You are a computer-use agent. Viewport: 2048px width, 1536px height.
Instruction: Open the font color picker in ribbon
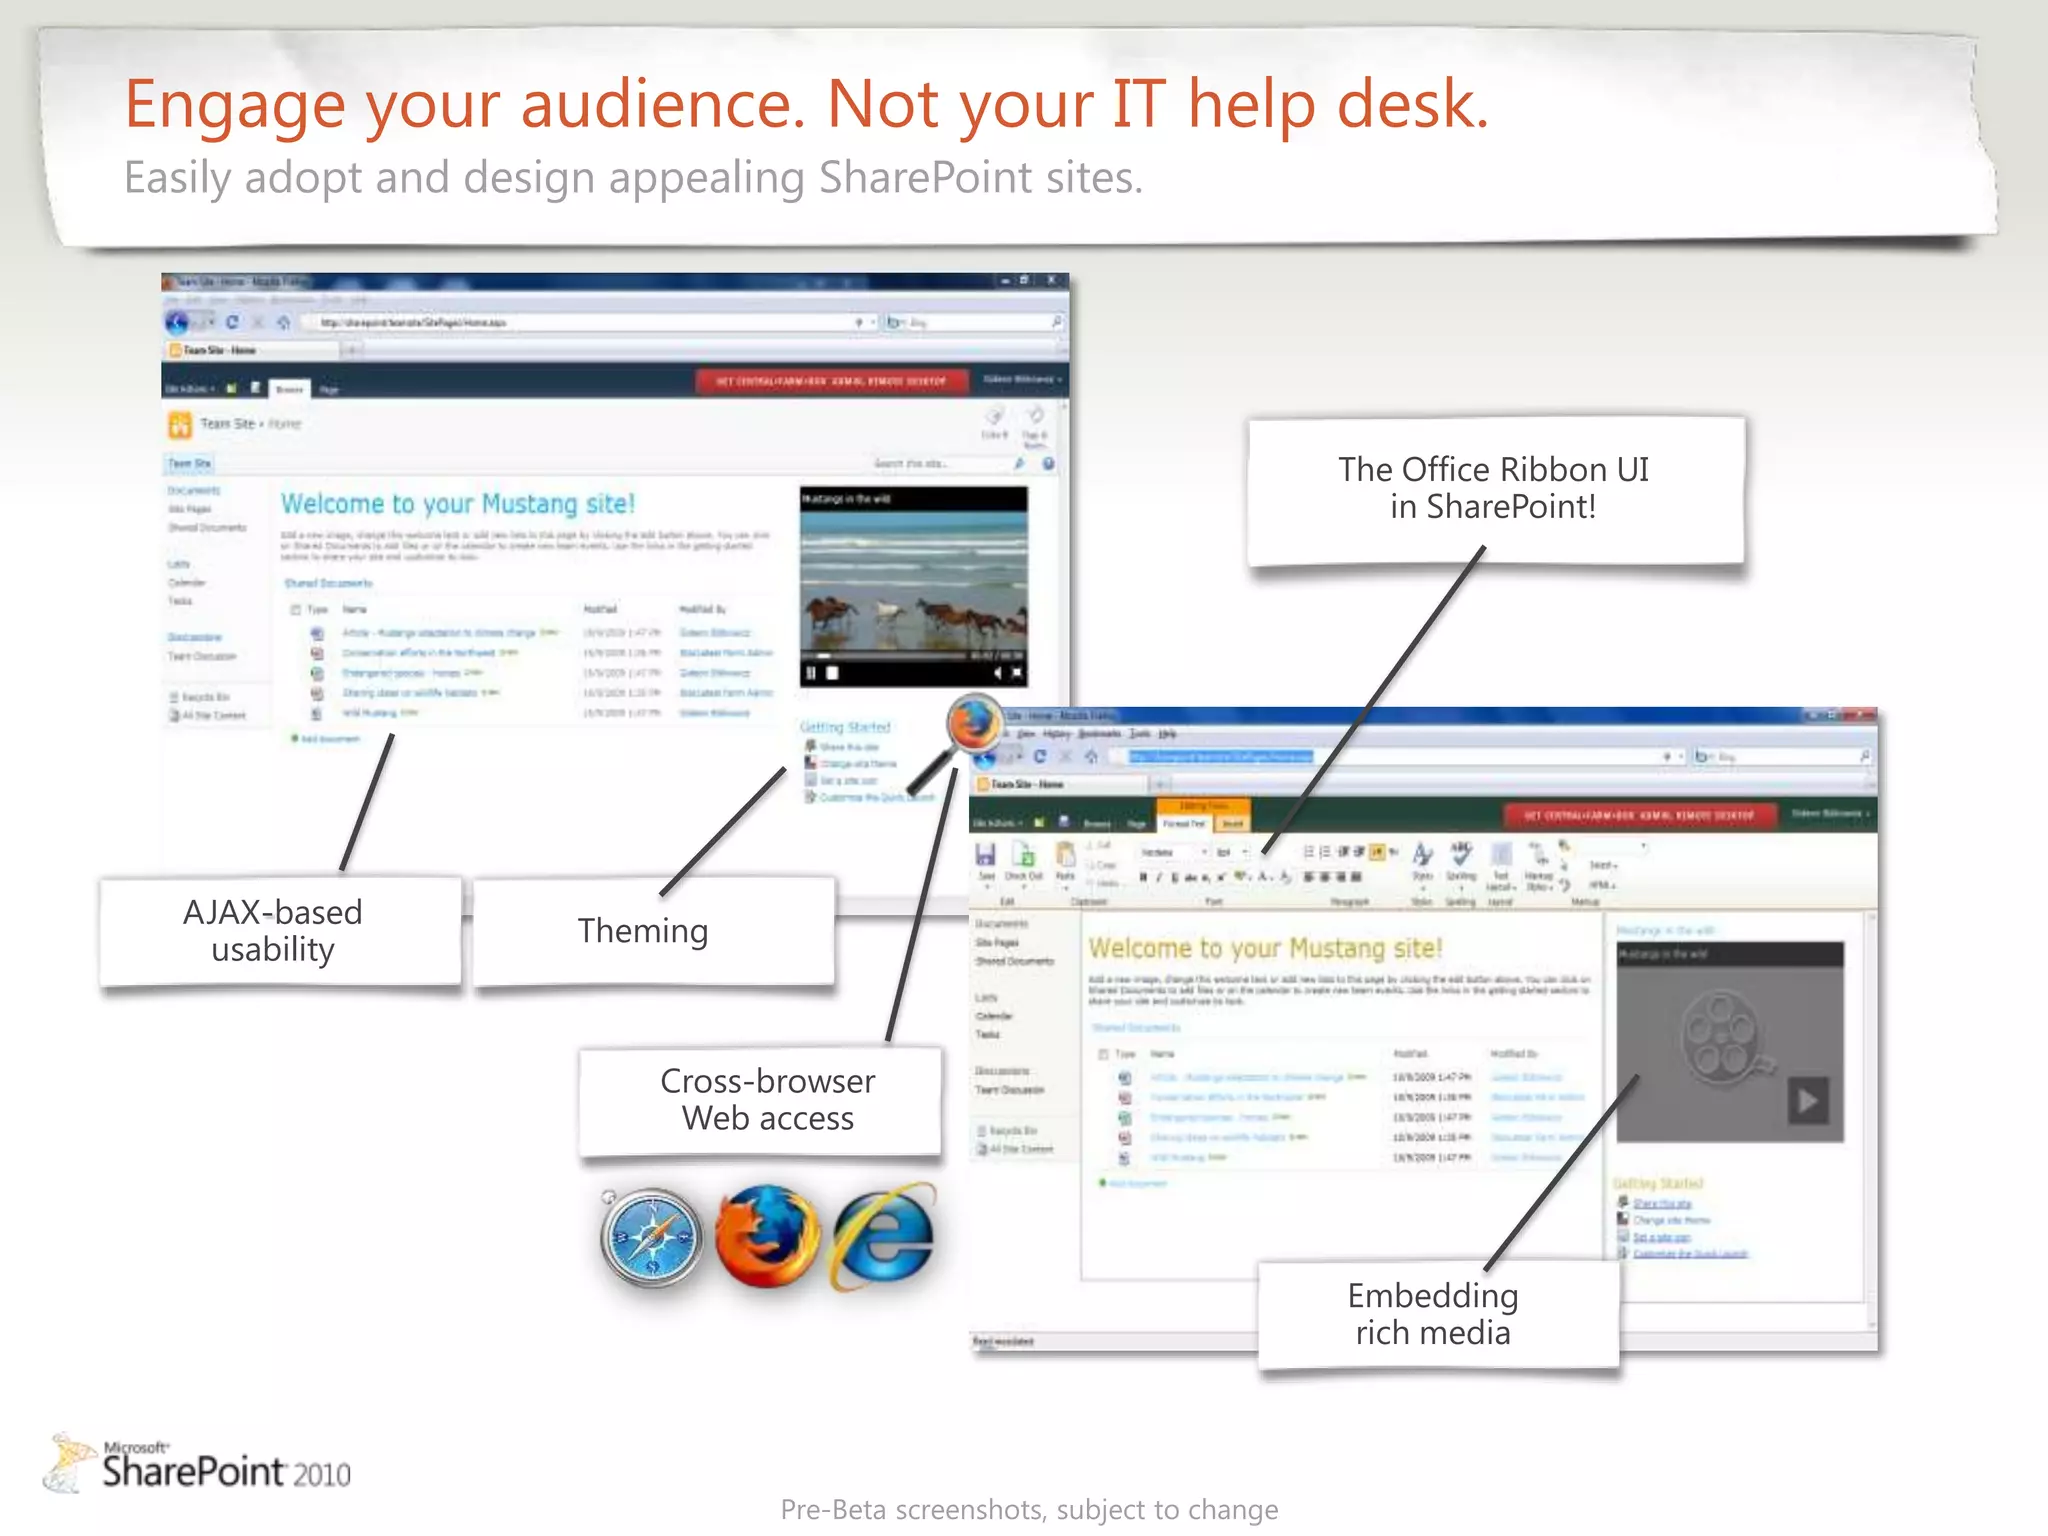click(x=1265, y=877)
